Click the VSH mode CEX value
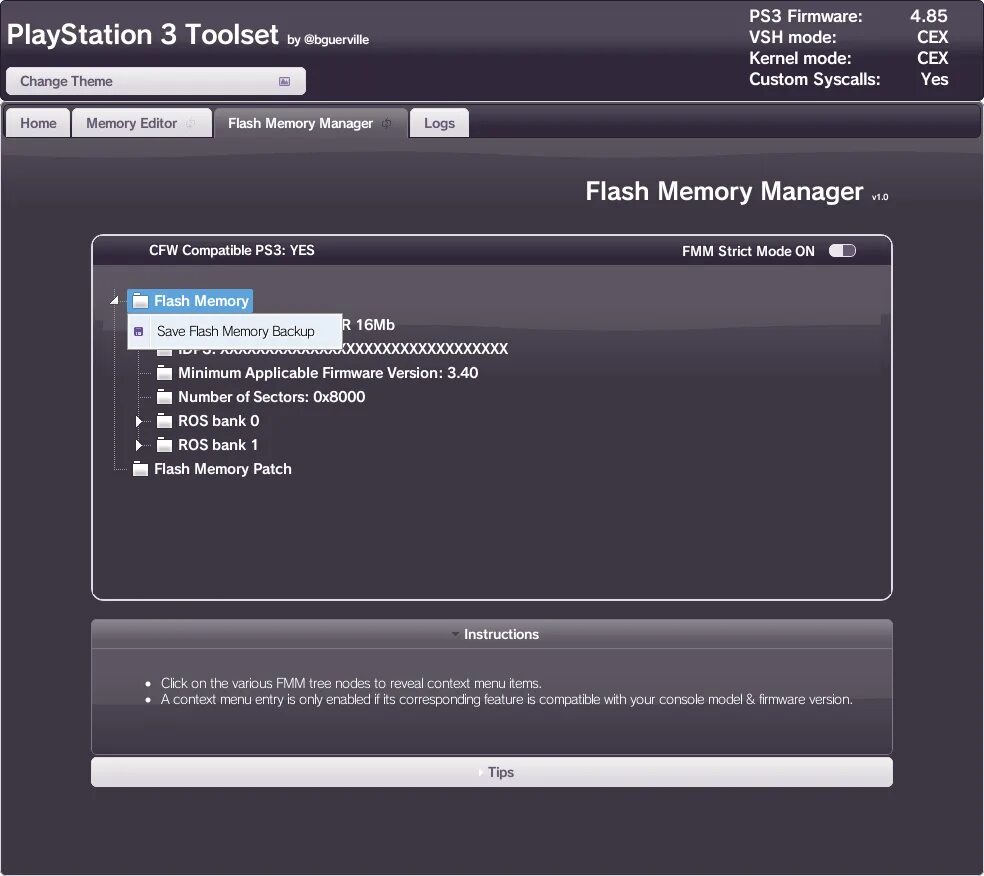 click(x=933, y=37)
